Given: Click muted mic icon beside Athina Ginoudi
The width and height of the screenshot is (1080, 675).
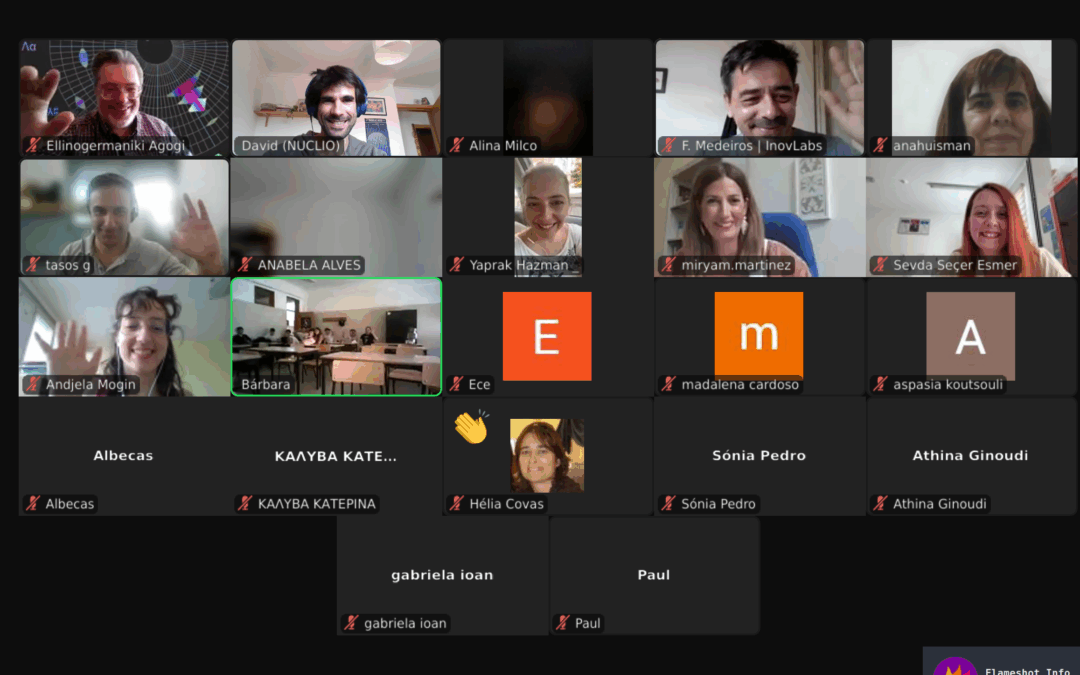Looking at the screenshot, I should pyautogui.click(x=880, y=503).
